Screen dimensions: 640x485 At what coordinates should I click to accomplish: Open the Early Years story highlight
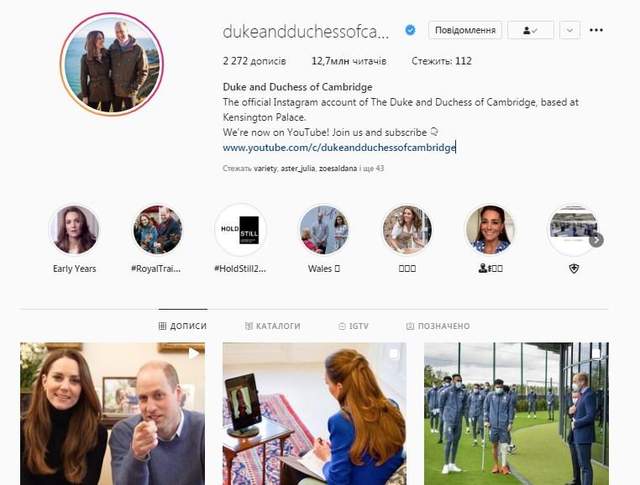[74, 229]
